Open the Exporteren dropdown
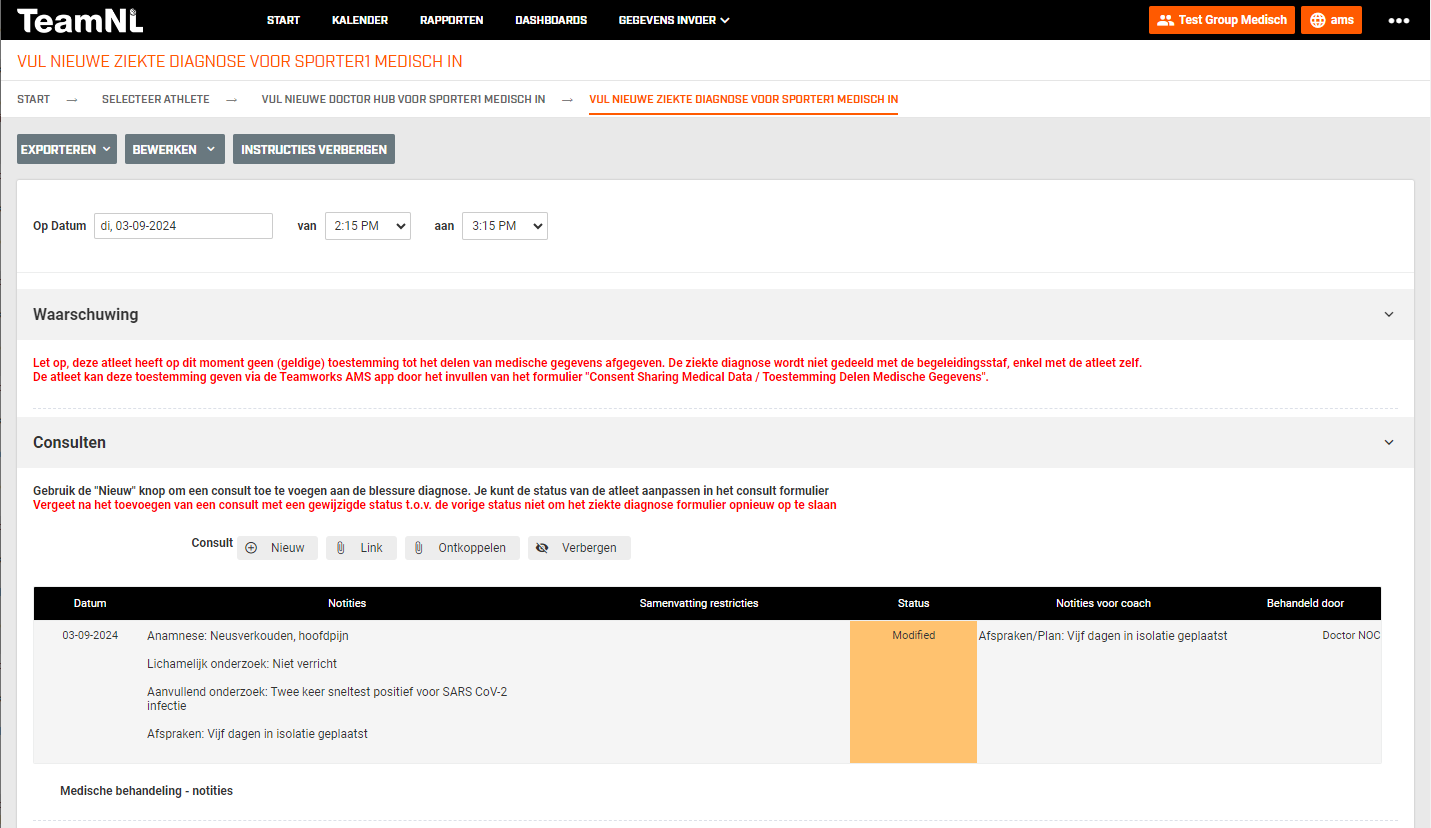Viewport: 1431px width, 828px height. 66,149
